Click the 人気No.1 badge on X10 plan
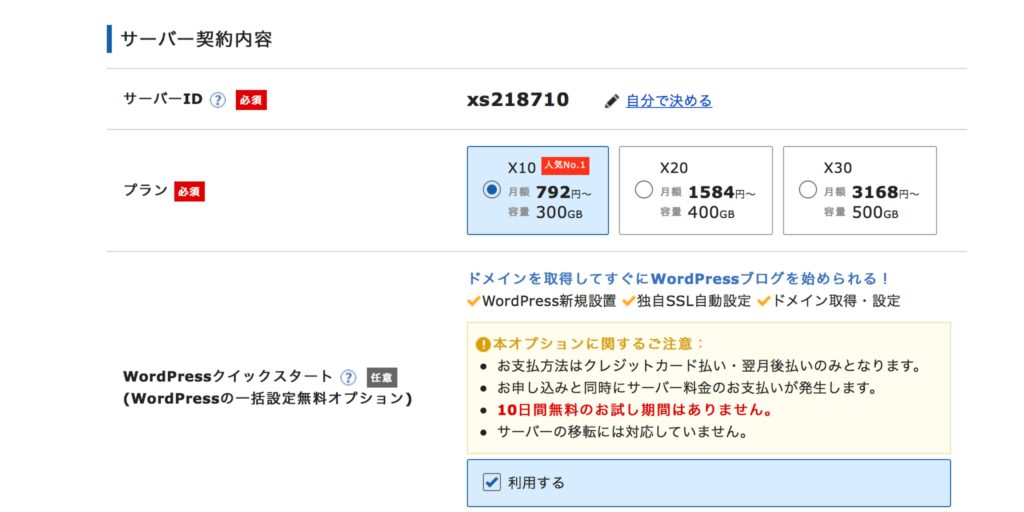1024x512 pixels. 565,166
